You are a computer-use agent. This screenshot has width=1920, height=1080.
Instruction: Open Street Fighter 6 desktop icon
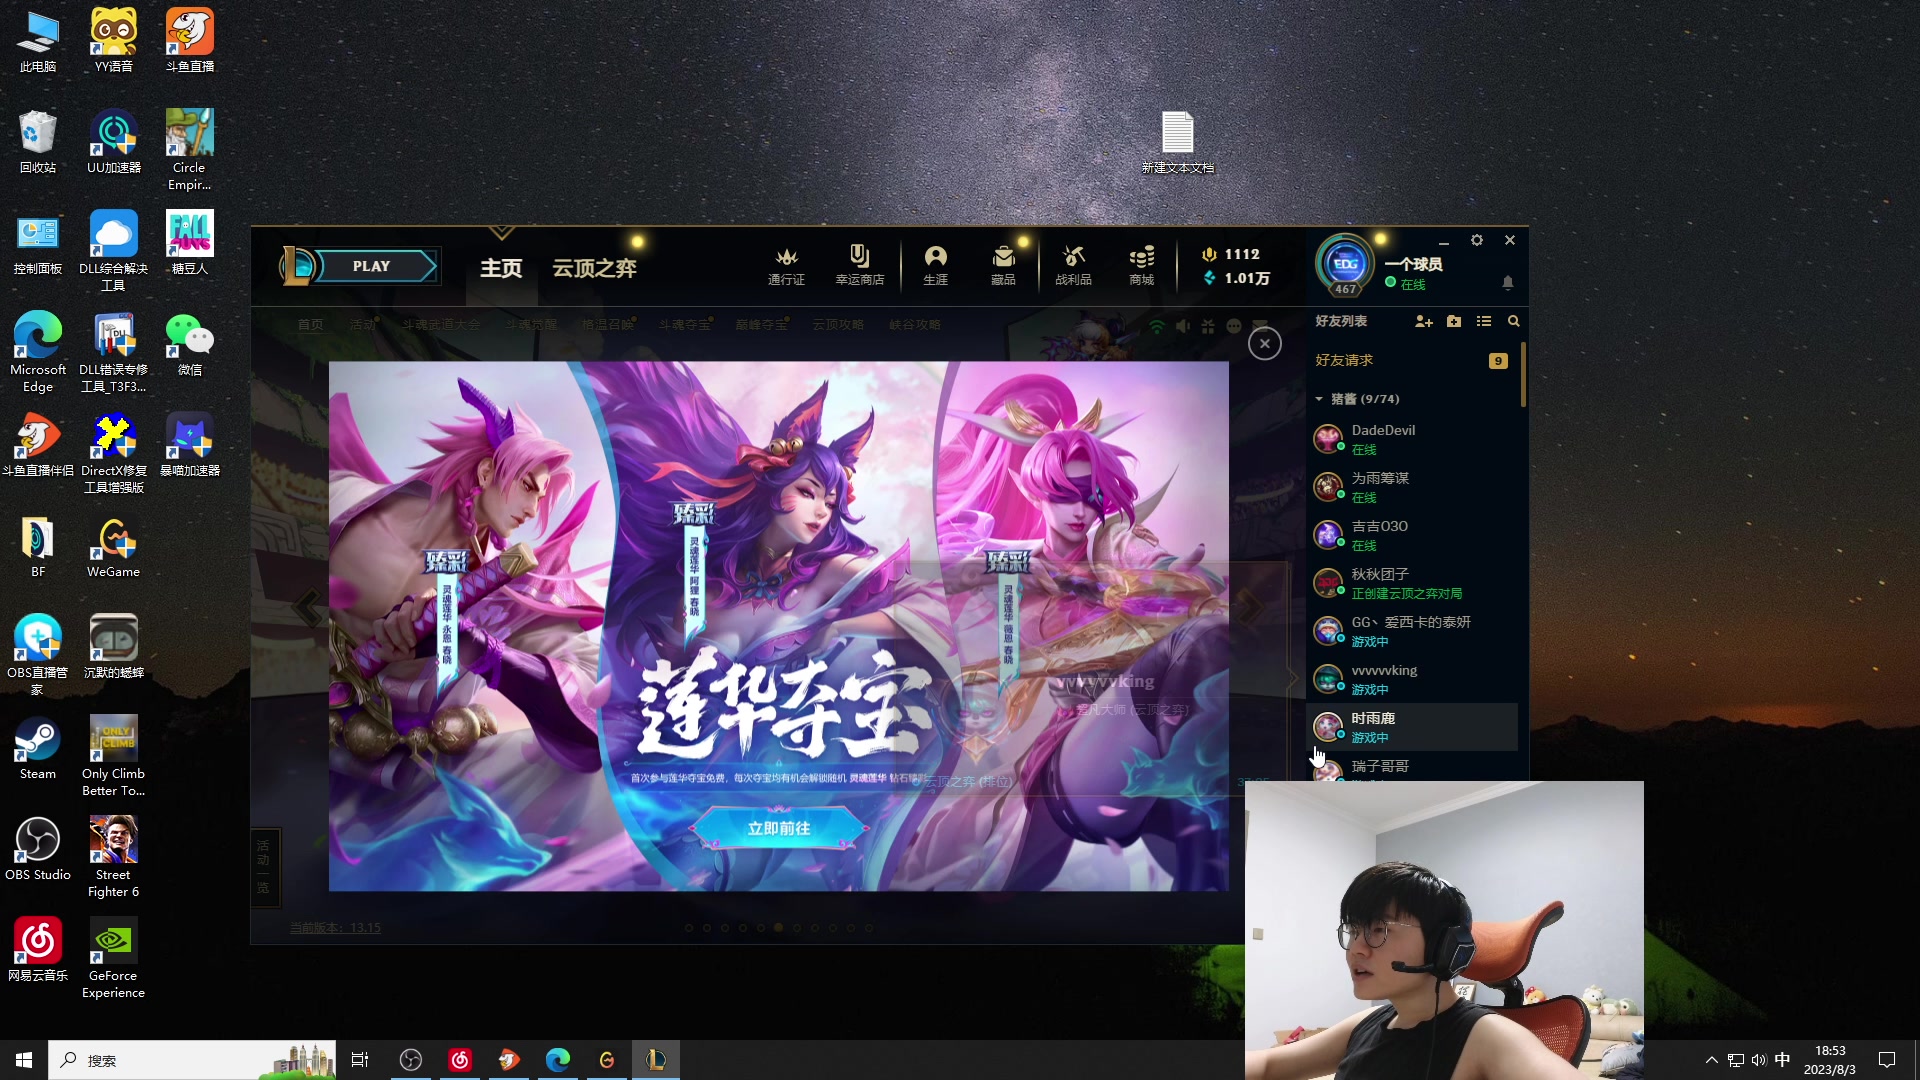click(114, 857)
